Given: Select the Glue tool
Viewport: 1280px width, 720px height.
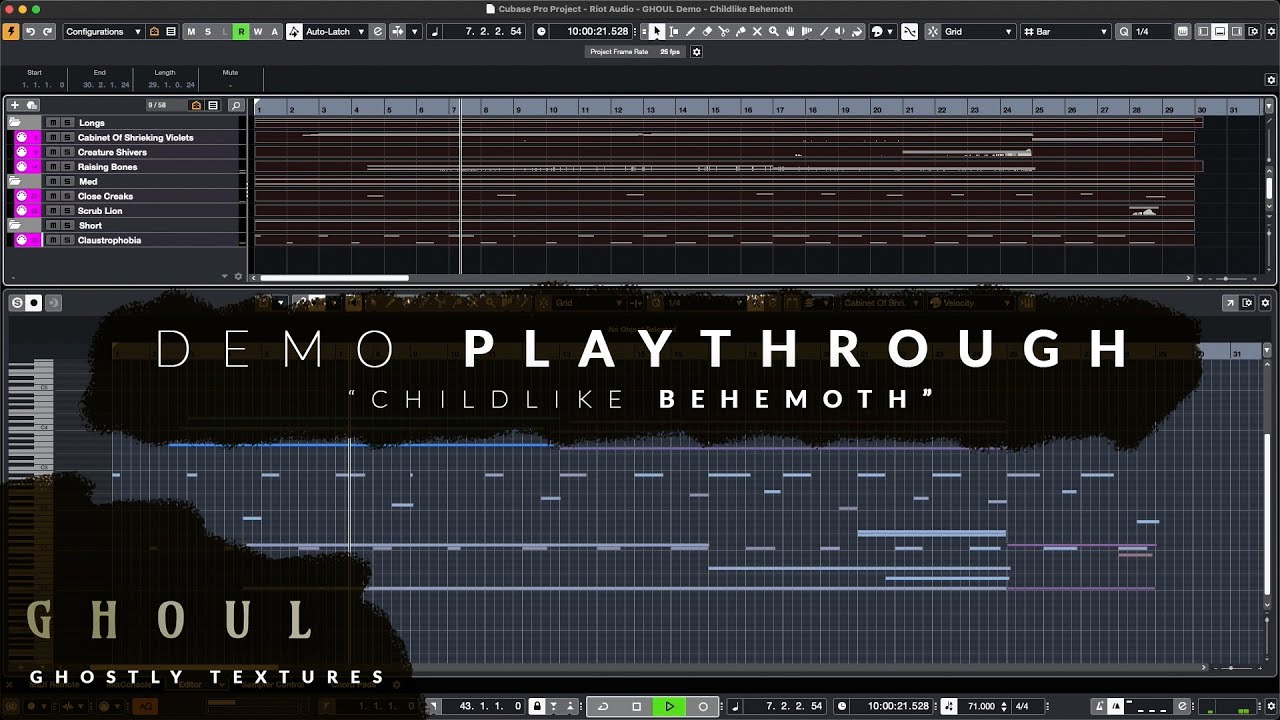Looking at the screenshot, I should [741, 32].
